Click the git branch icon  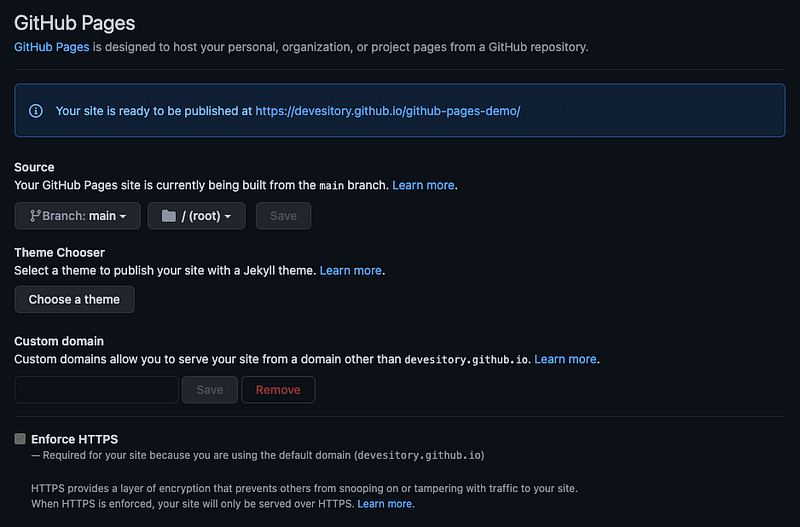(x=35, y=216)
